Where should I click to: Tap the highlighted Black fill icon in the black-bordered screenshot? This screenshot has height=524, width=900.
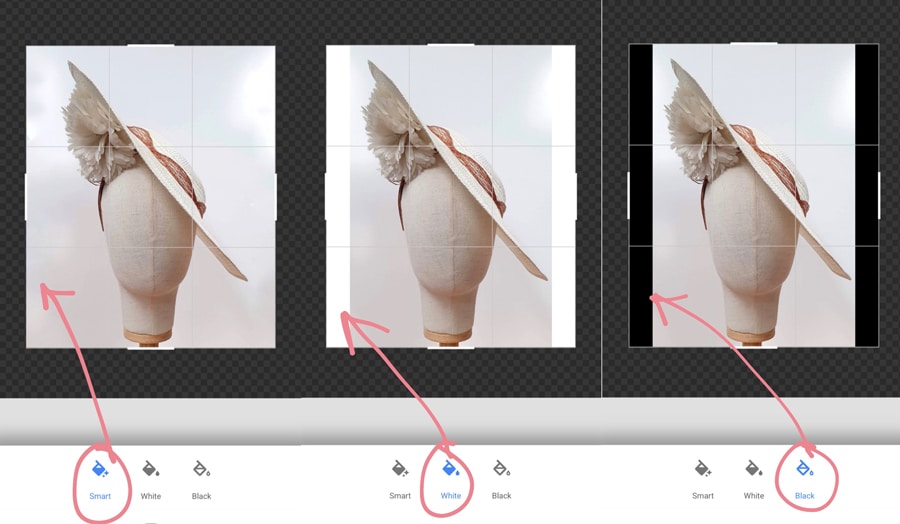[804, 469]
